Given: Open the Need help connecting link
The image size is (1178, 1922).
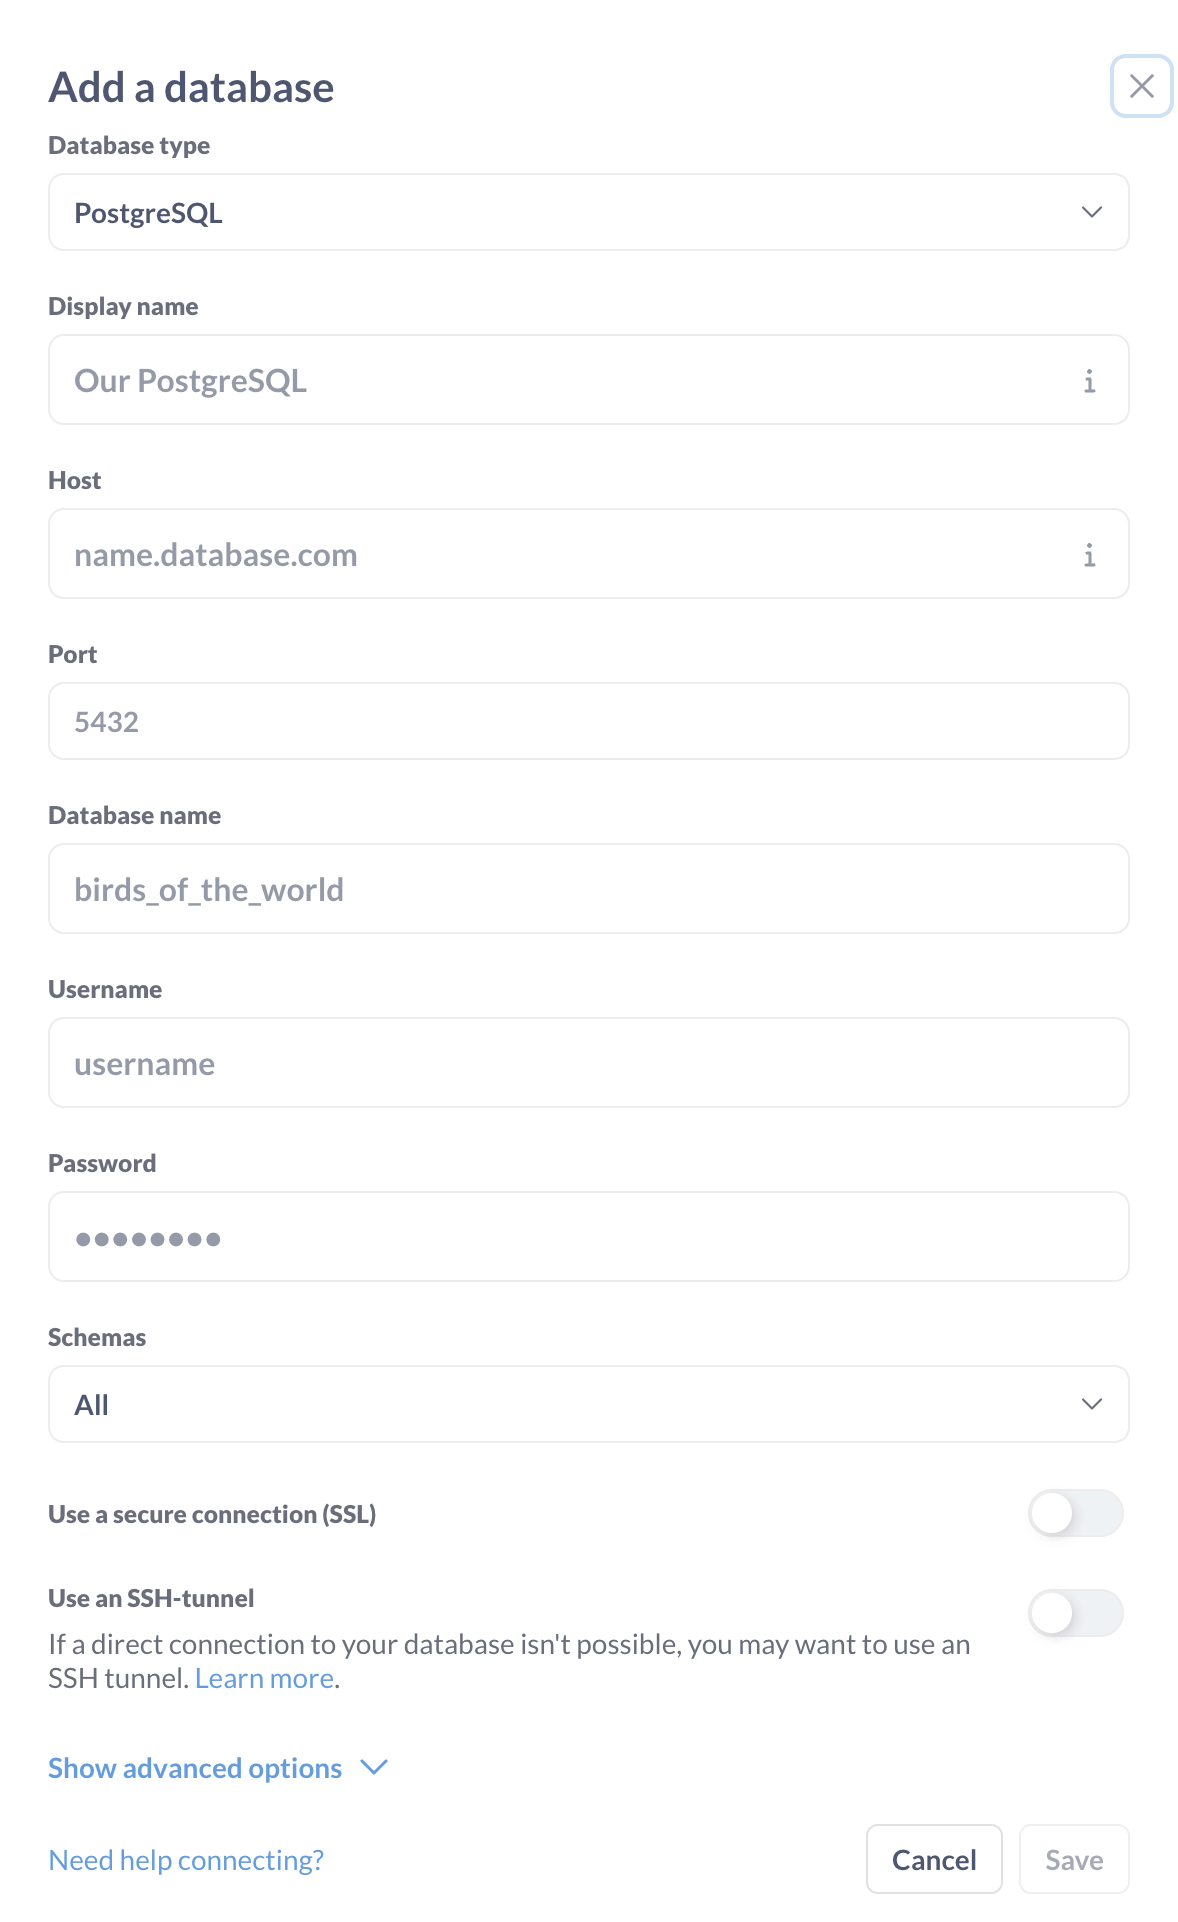Looking at the screenshot, I should point(186,1859).
